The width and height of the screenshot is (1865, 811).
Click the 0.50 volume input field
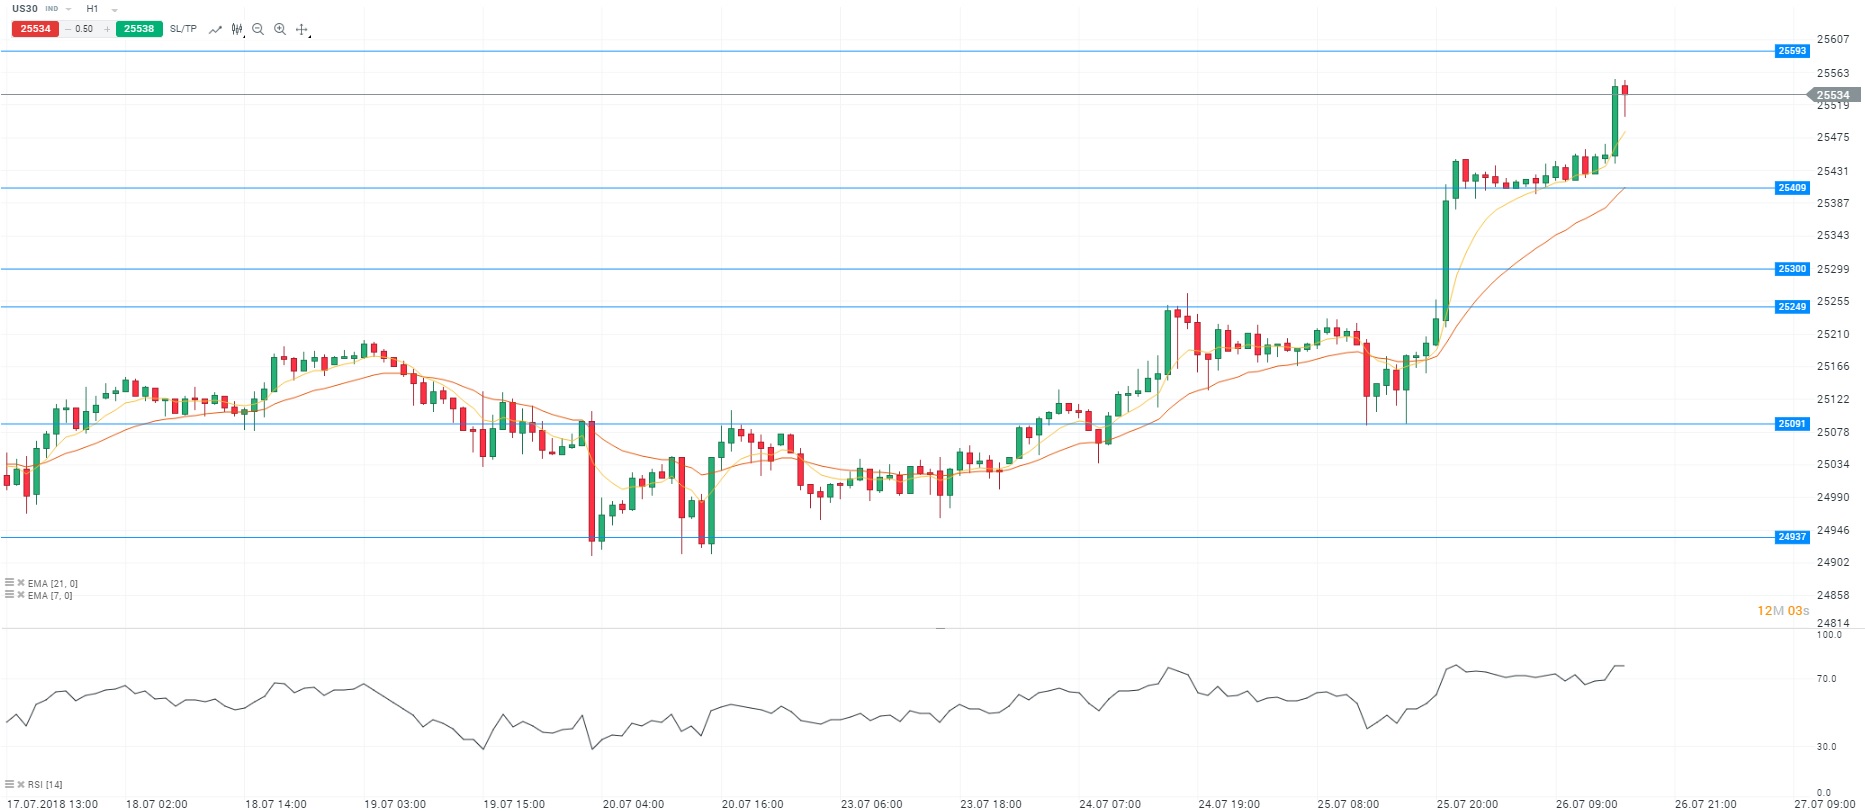pyautogui.click(x=85, y=29)
